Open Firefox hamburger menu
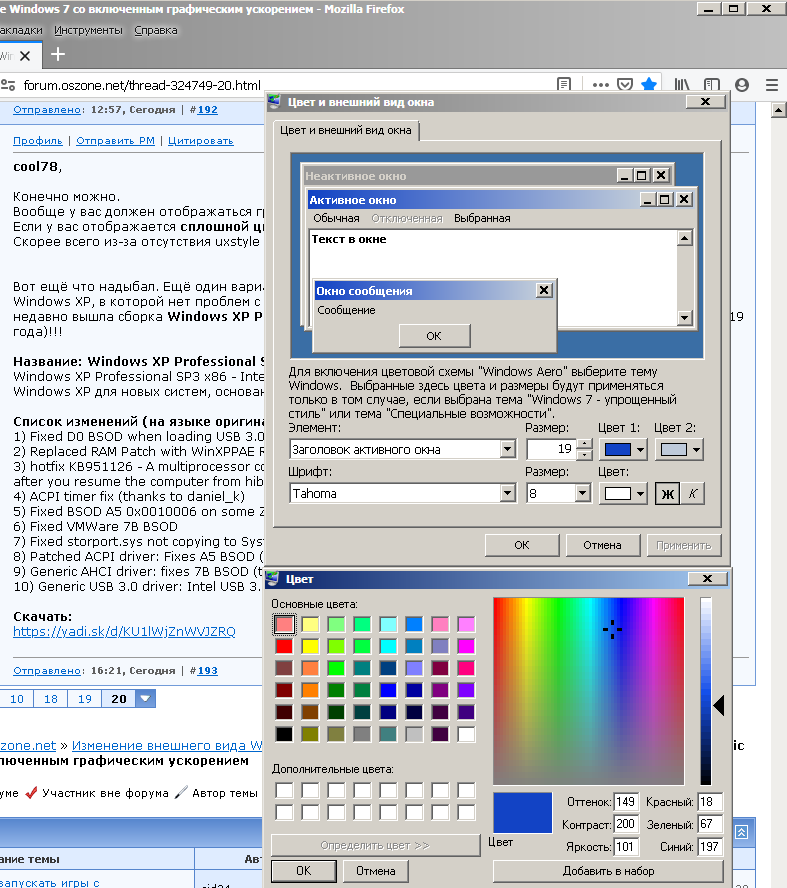787x888 pixels. (772, 85)
